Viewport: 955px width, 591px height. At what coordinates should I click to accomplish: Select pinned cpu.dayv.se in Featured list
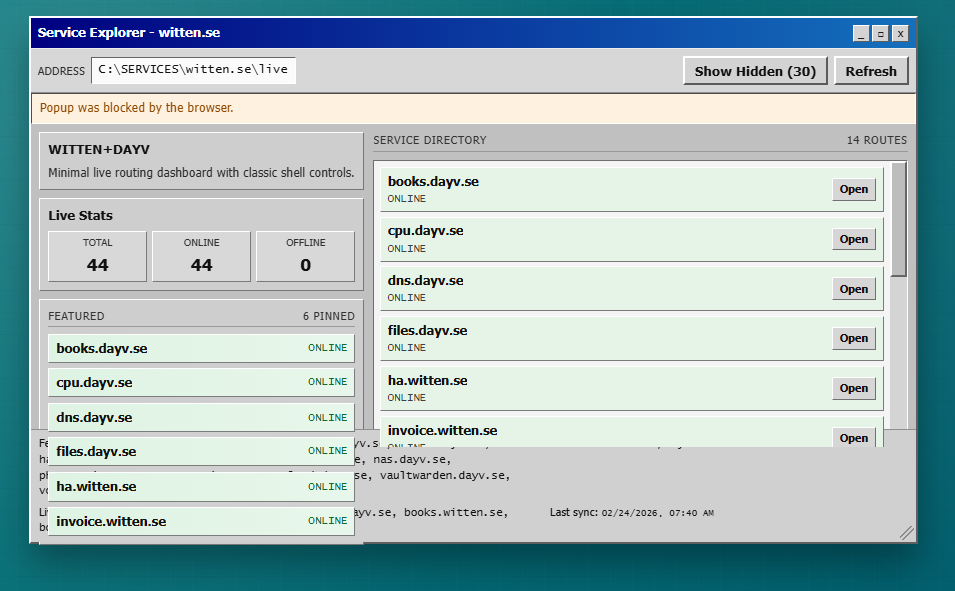point(201,382)
